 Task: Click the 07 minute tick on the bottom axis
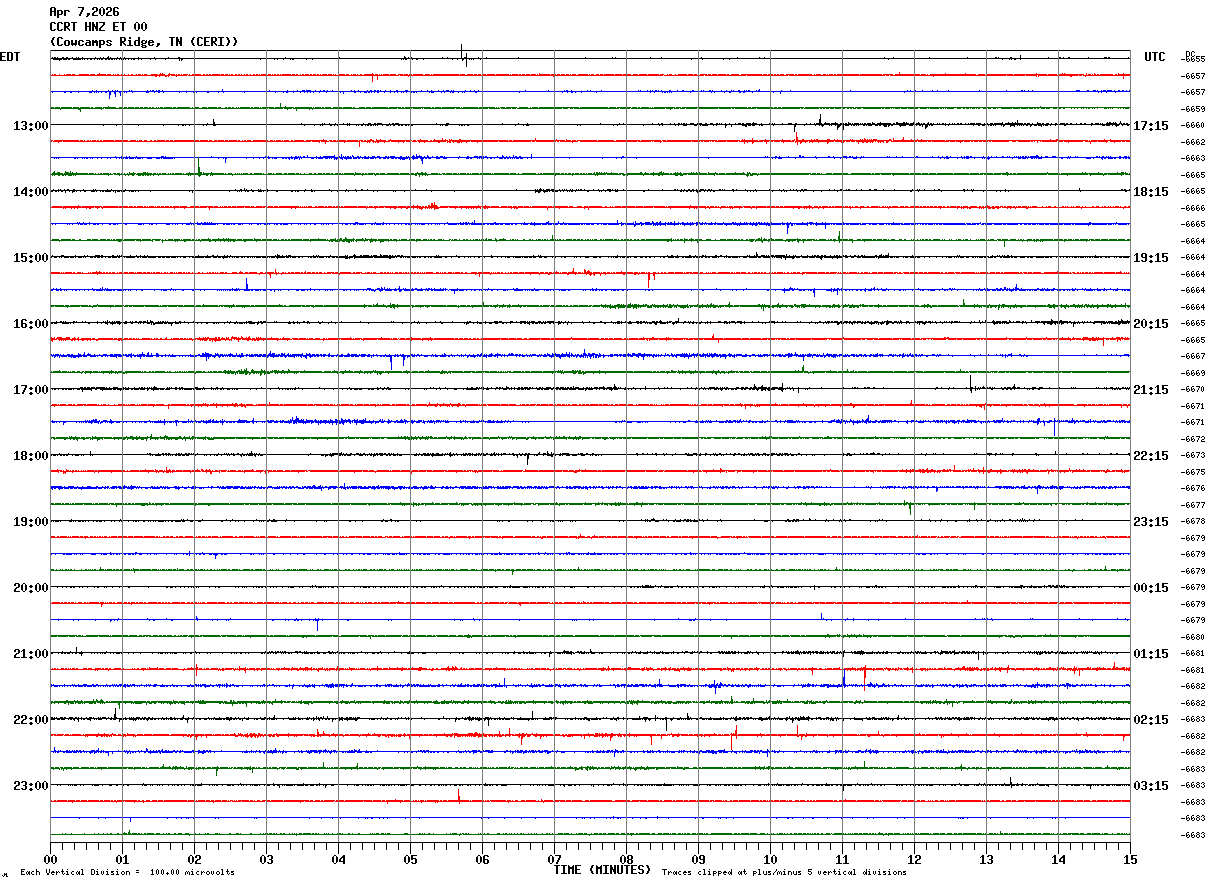point(554,859)
